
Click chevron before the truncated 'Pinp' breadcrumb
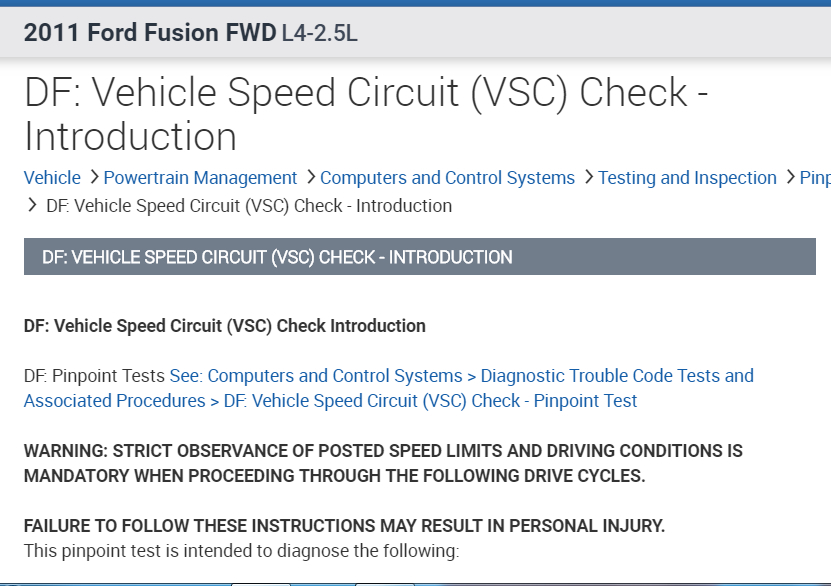click(x=789, y=177)
